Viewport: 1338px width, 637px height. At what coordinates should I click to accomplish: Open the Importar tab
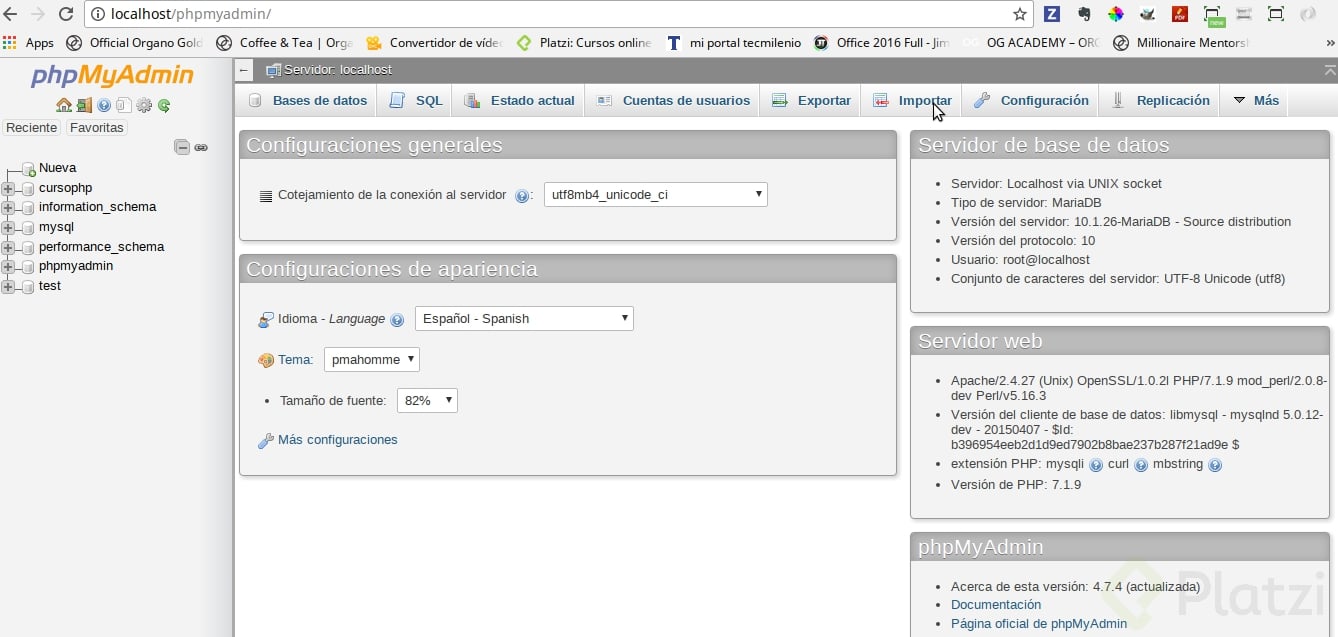tap(912, 100)
